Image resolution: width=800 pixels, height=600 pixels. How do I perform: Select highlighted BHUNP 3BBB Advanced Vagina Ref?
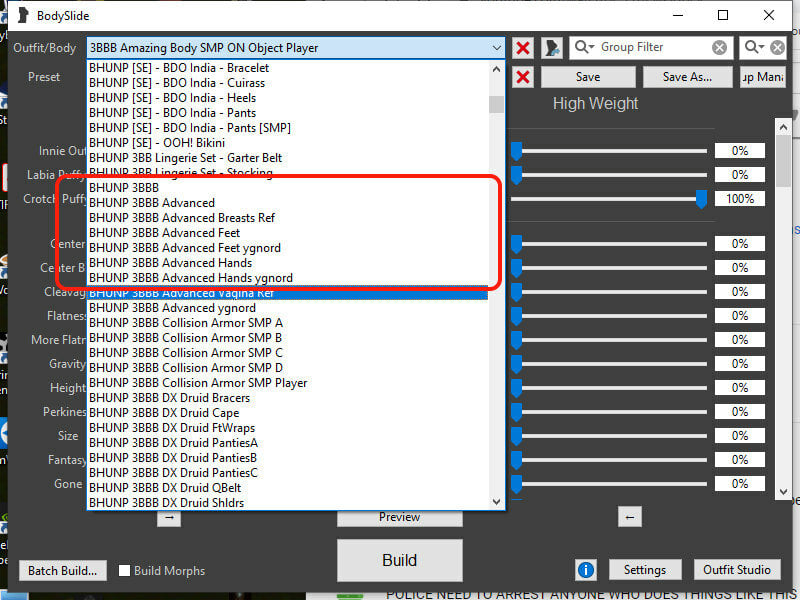pos(287,293)
